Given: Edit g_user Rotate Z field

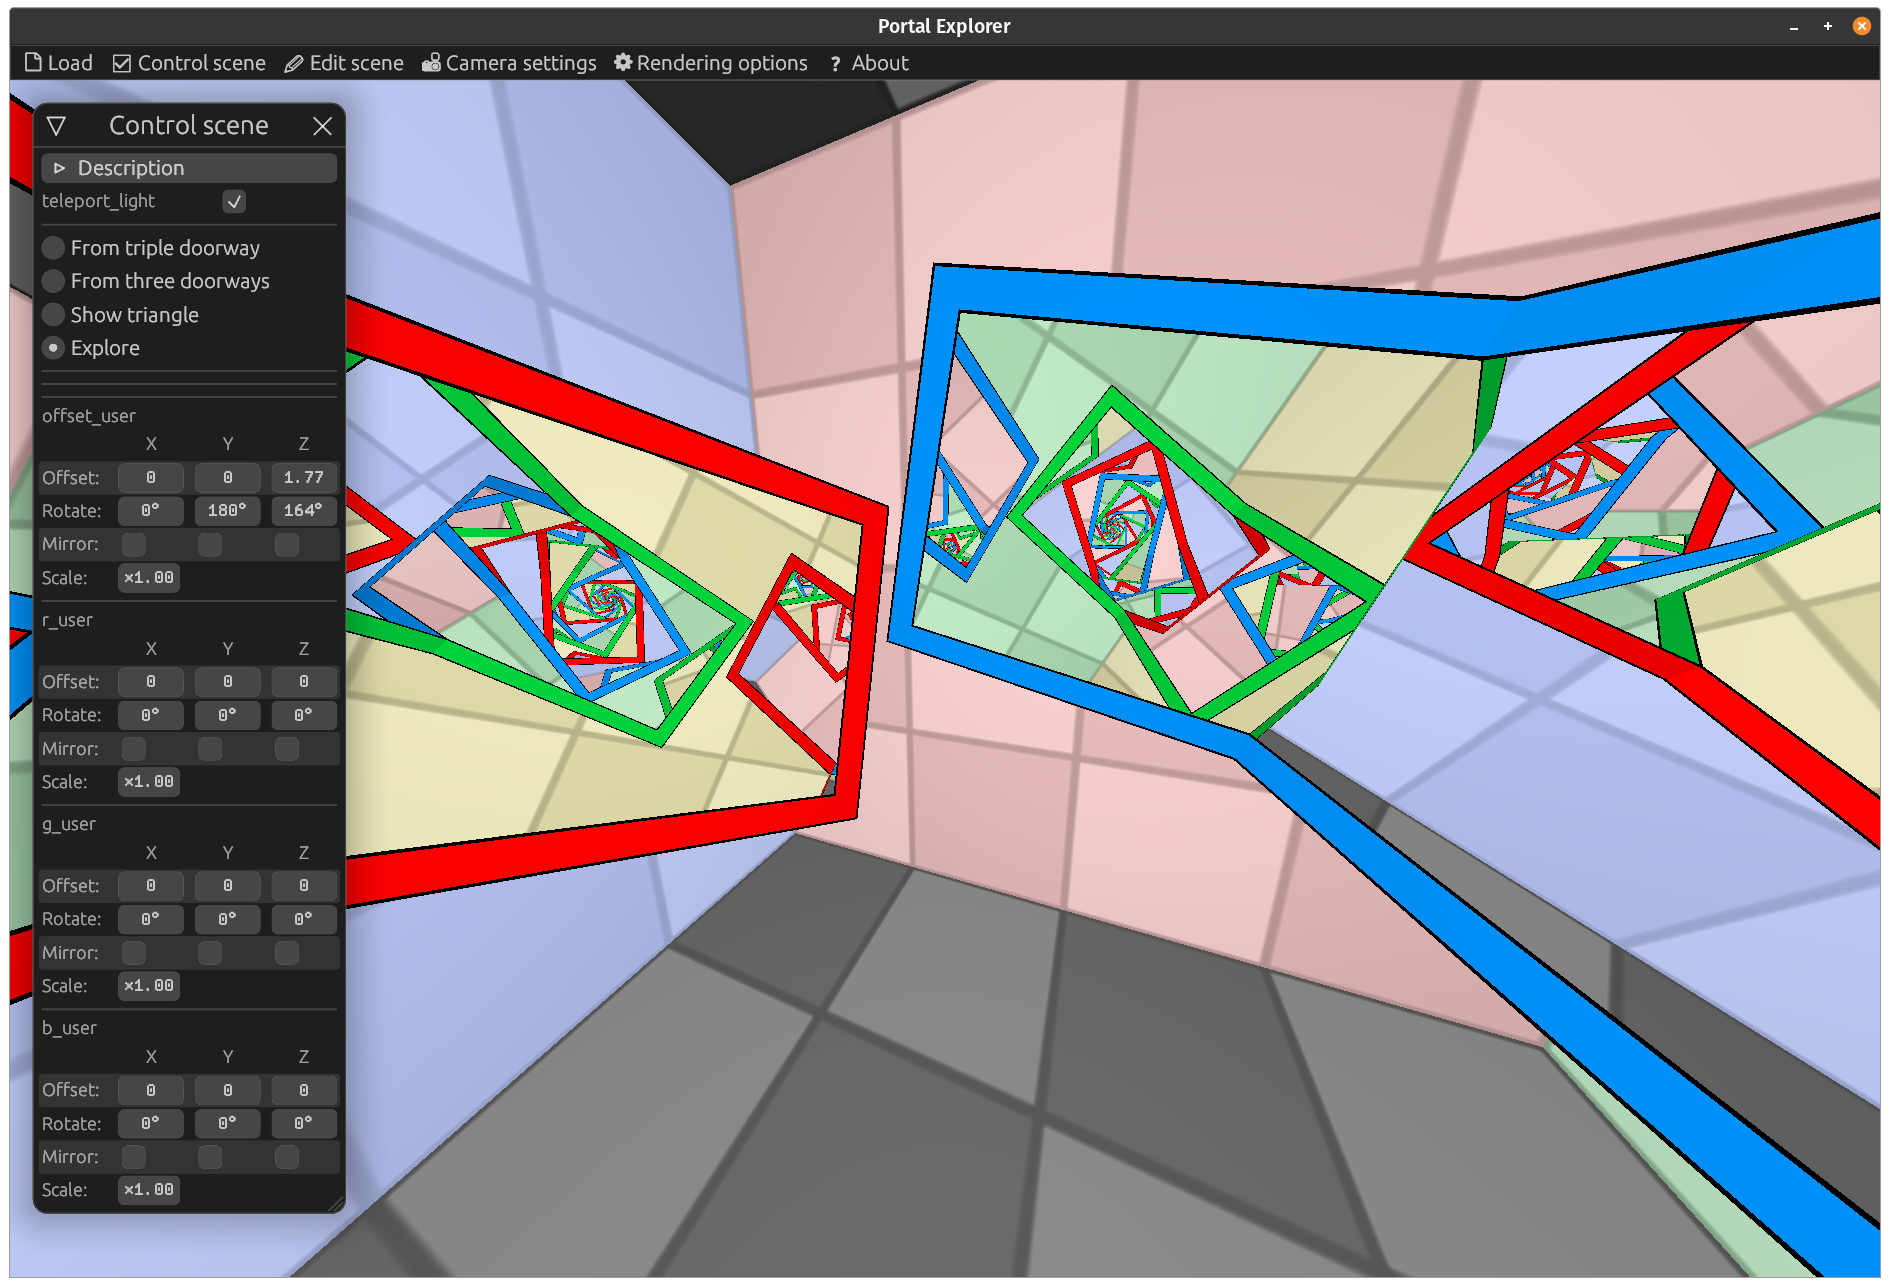Looking at the screenshot, I should coord(304,919).
